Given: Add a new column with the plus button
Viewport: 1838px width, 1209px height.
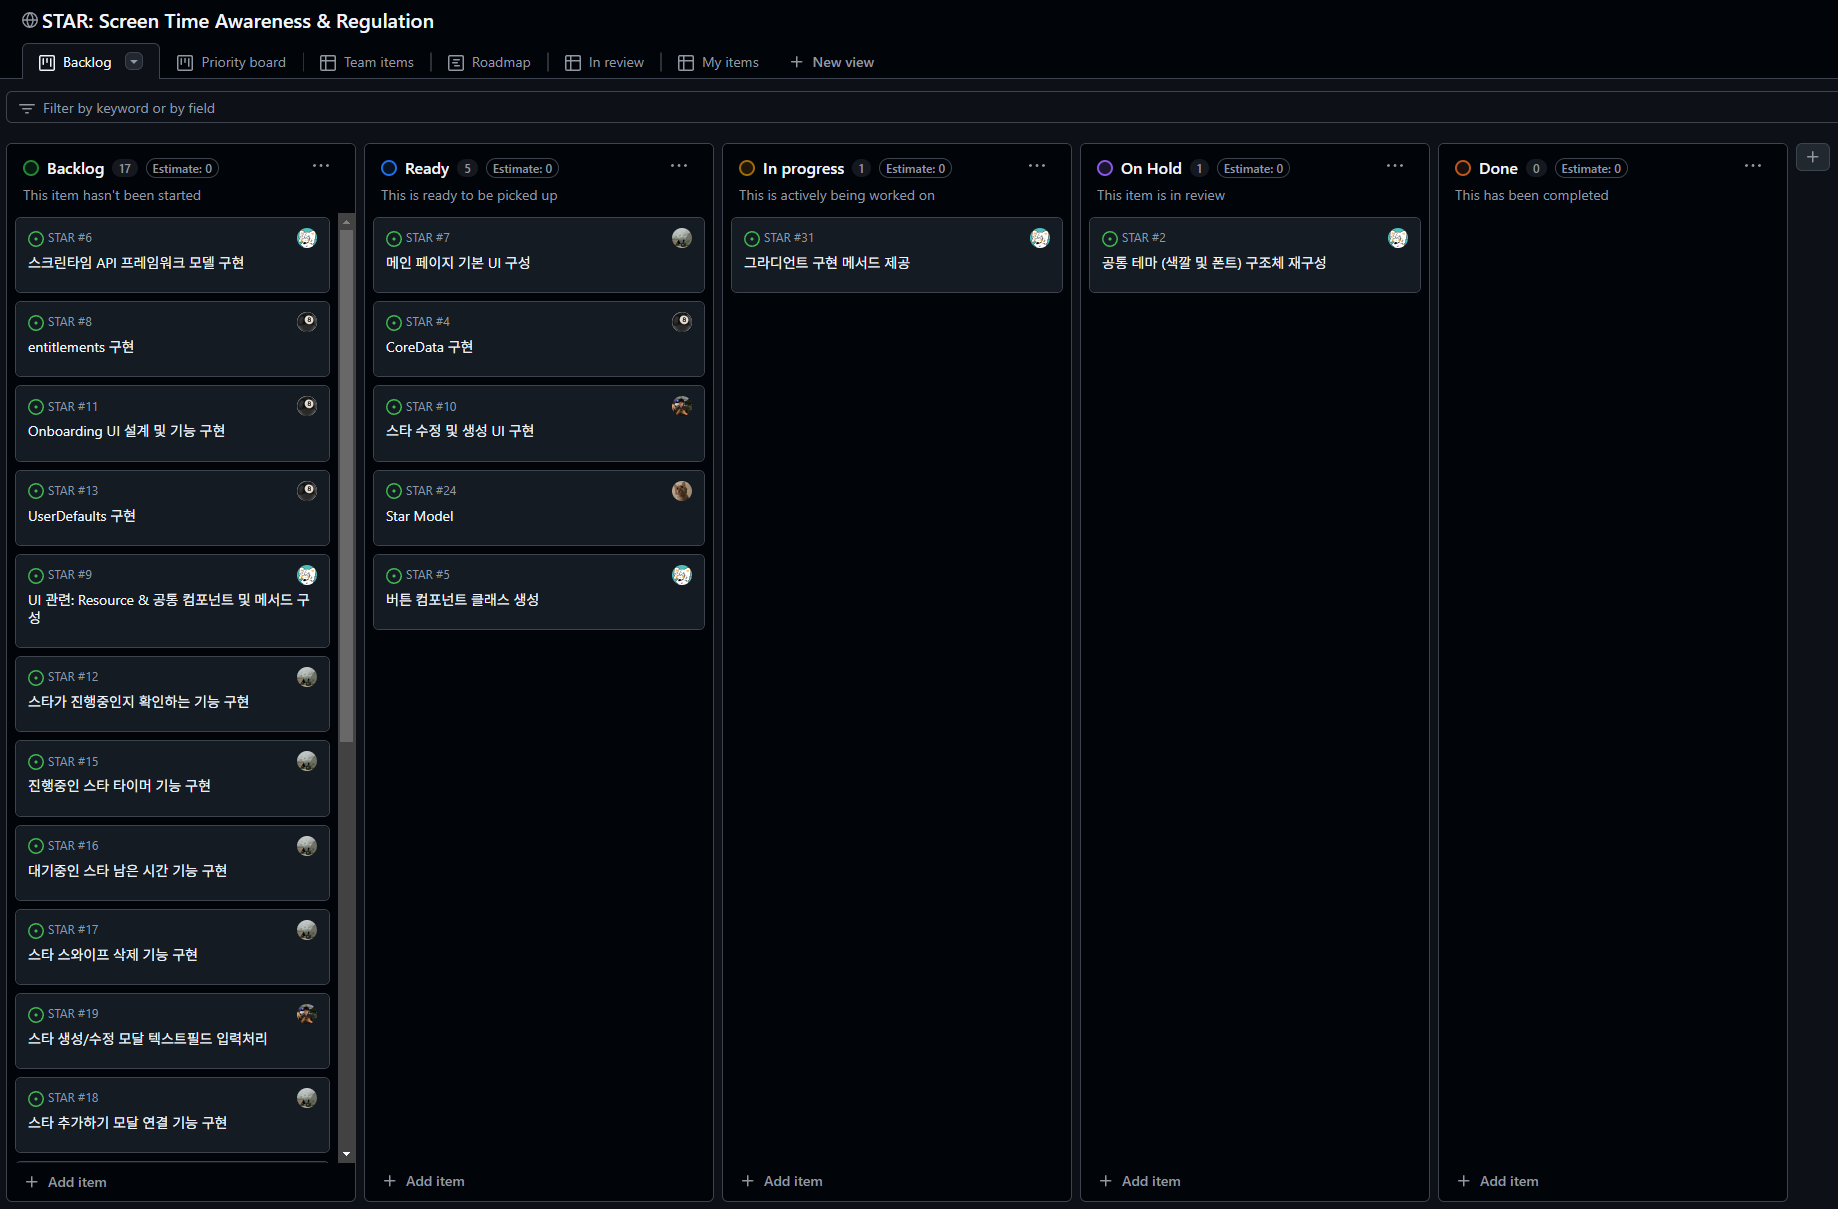Looking at the screenshot, I should pos(1812,157).
